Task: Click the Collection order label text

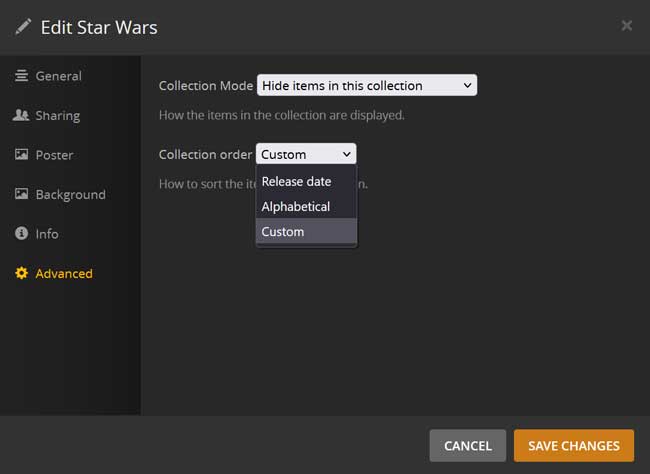Action: 205,155
